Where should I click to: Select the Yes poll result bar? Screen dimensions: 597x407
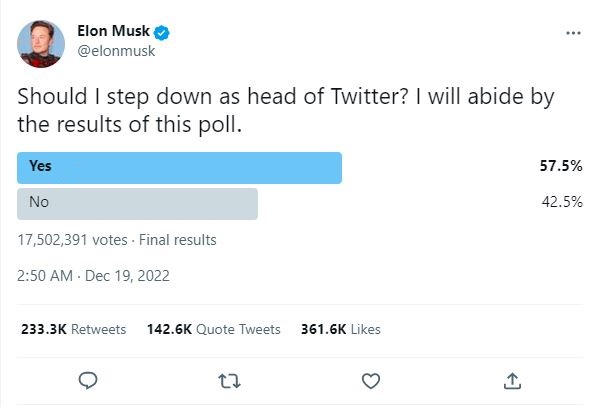tap(179, 168)
